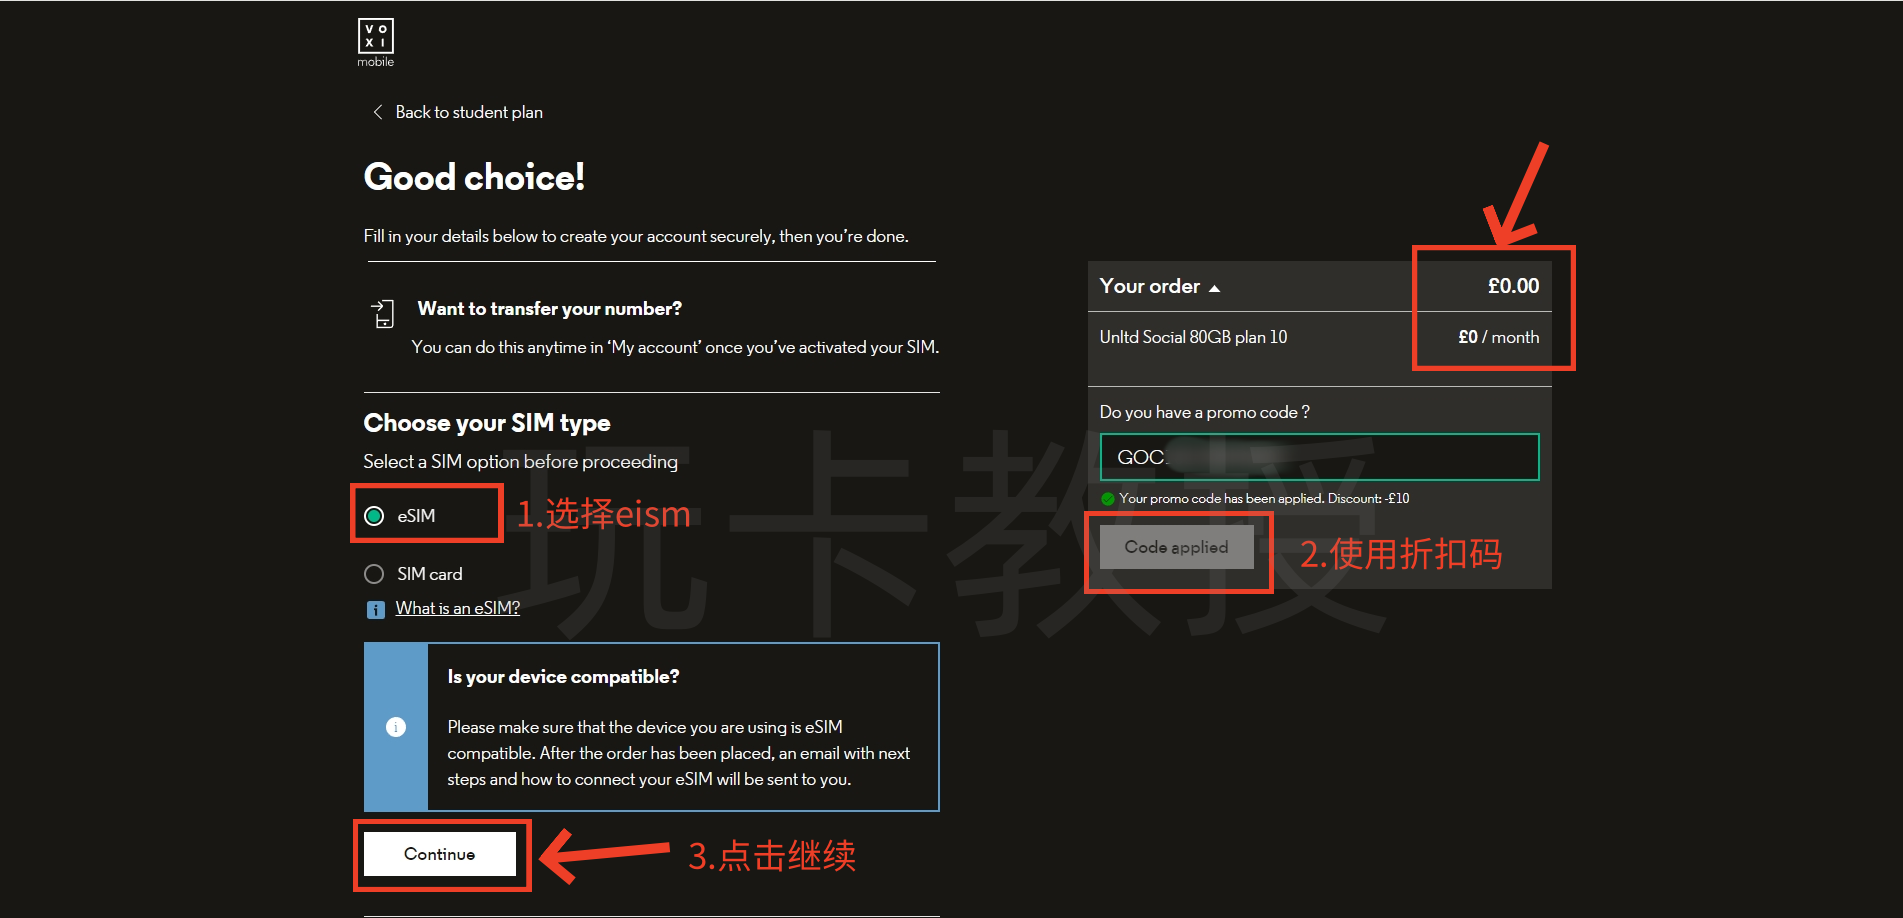Click the £0.00 order total
Viewport: 1903px width, 918px height.
tap(1512, 286)
